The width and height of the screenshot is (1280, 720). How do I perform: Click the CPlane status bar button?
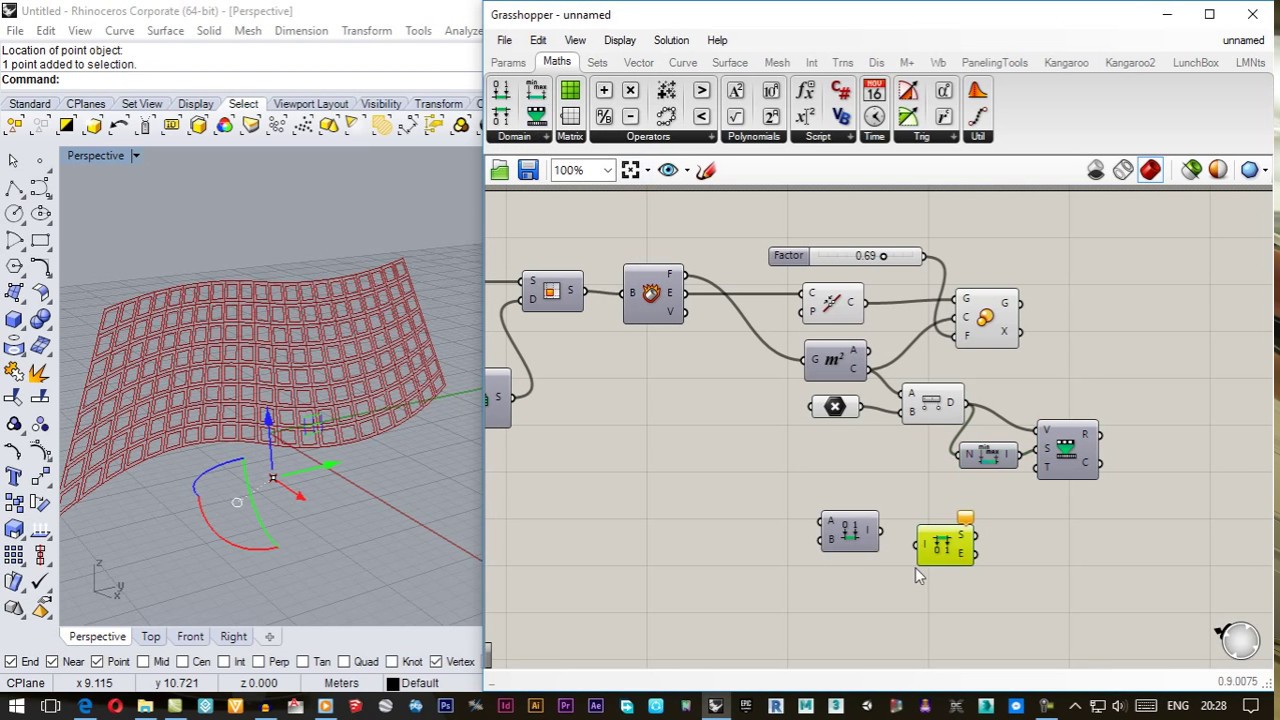coord(26,683)
